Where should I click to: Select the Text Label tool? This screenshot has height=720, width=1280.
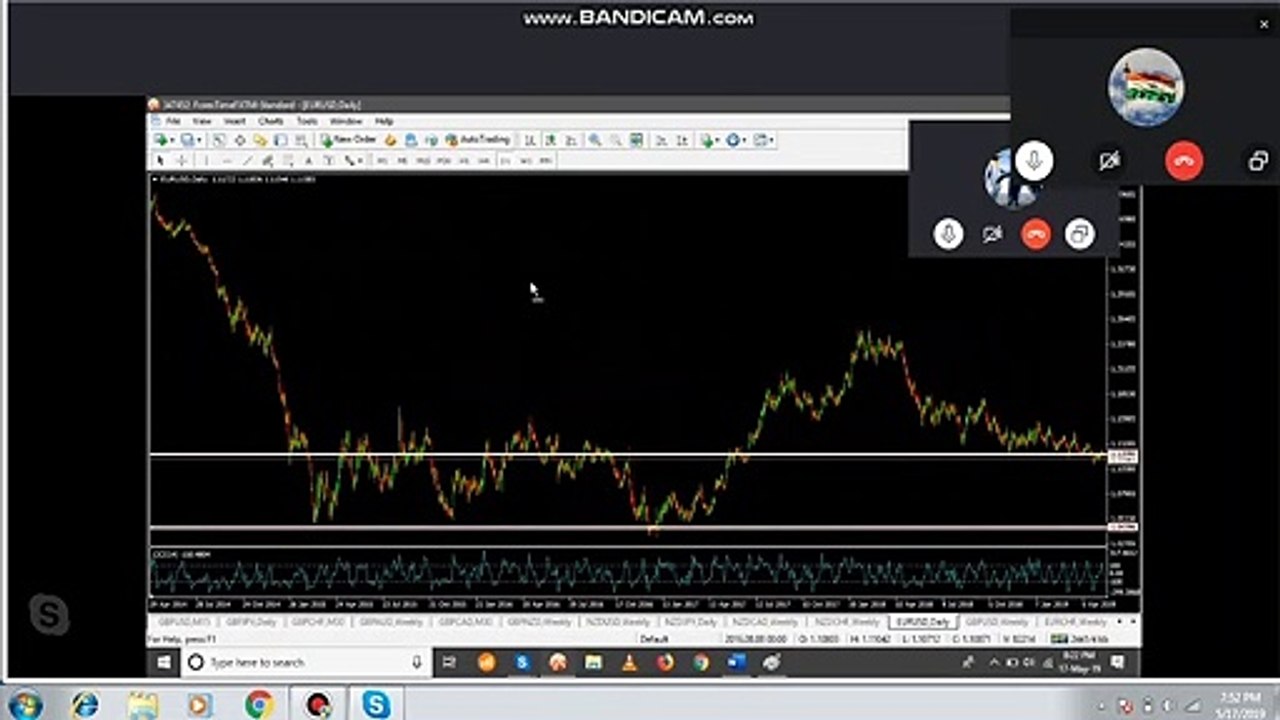click(328, 161)
